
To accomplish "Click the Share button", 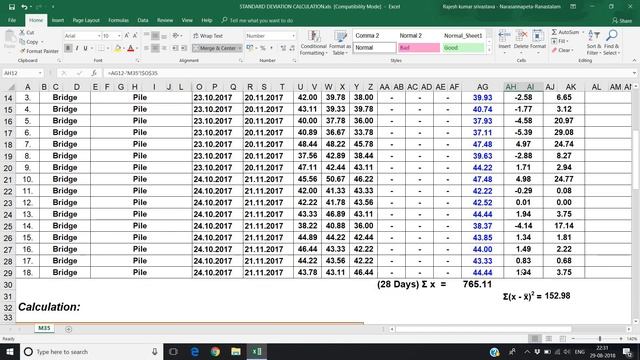I will [622, 20].
